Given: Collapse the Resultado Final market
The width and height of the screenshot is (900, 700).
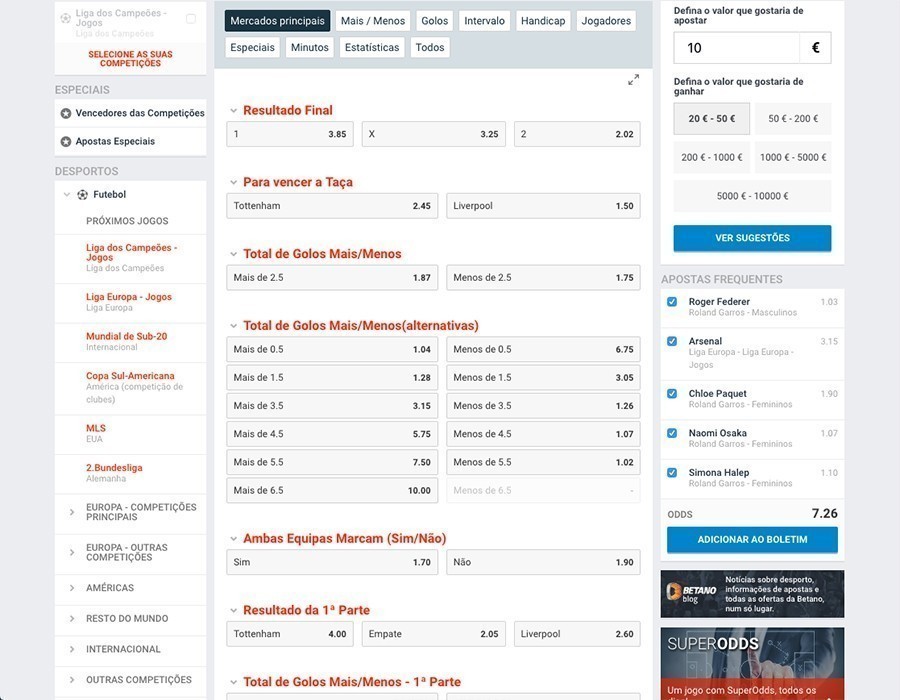Looking at the screenshot, I should [234, 111].
